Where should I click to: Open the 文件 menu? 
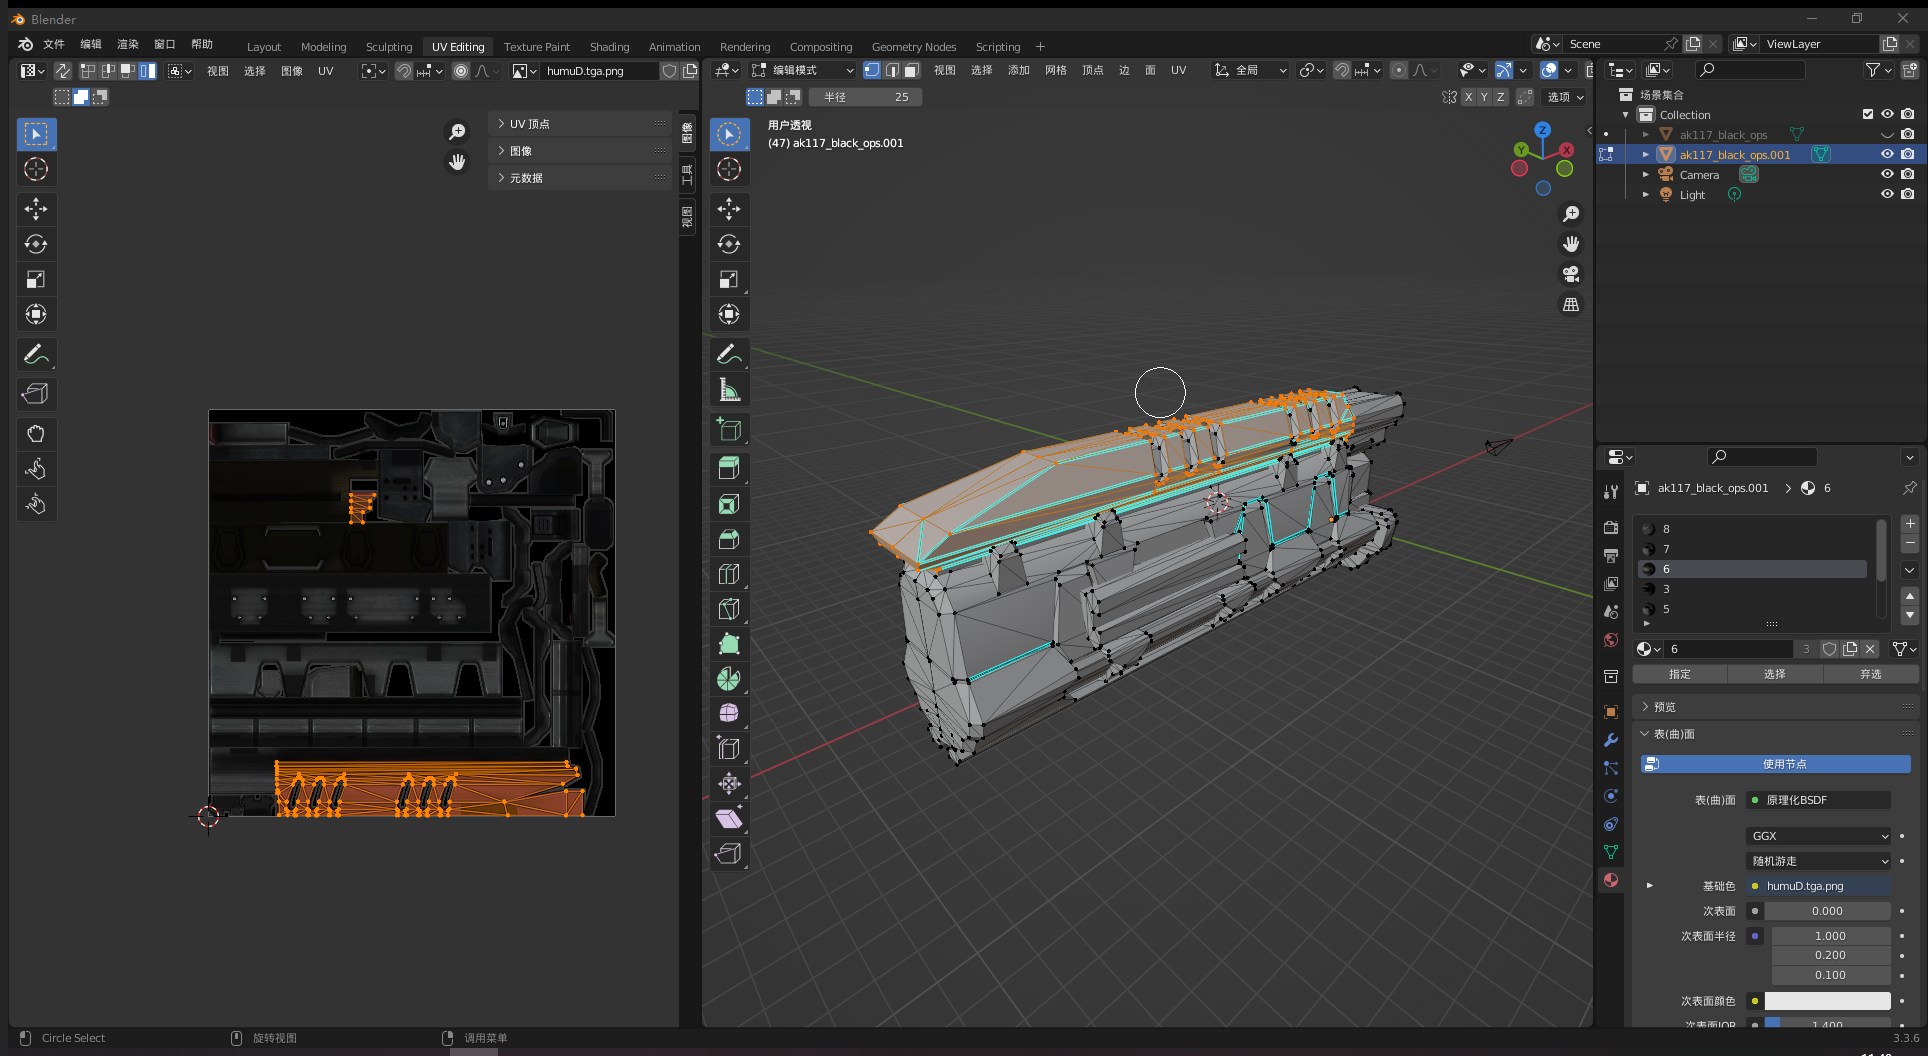tap(54, 44)
